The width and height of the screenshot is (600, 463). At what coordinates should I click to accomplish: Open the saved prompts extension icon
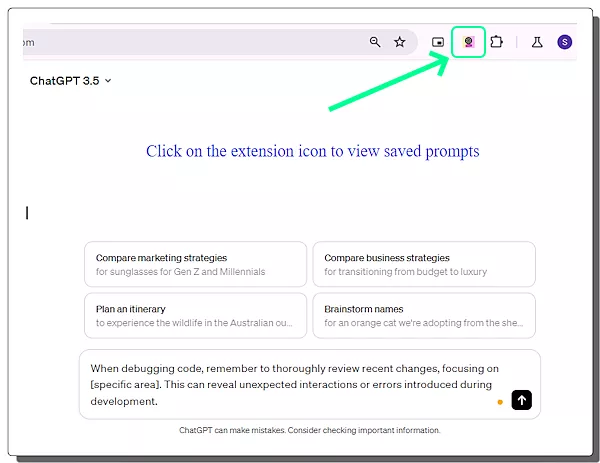coord(468,42)
